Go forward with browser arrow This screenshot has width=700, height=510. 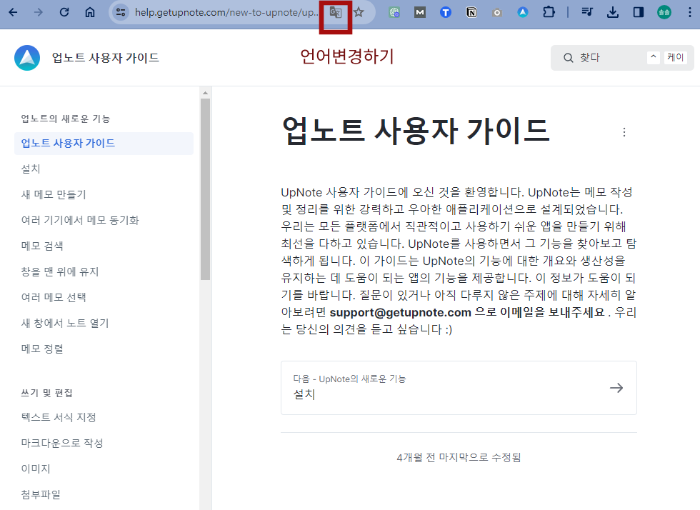38,12
